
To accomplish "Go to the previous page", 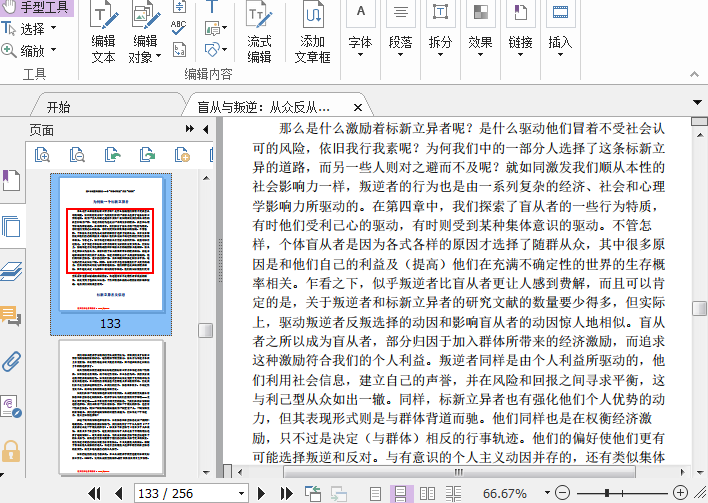I will click(x=119, y=493).
